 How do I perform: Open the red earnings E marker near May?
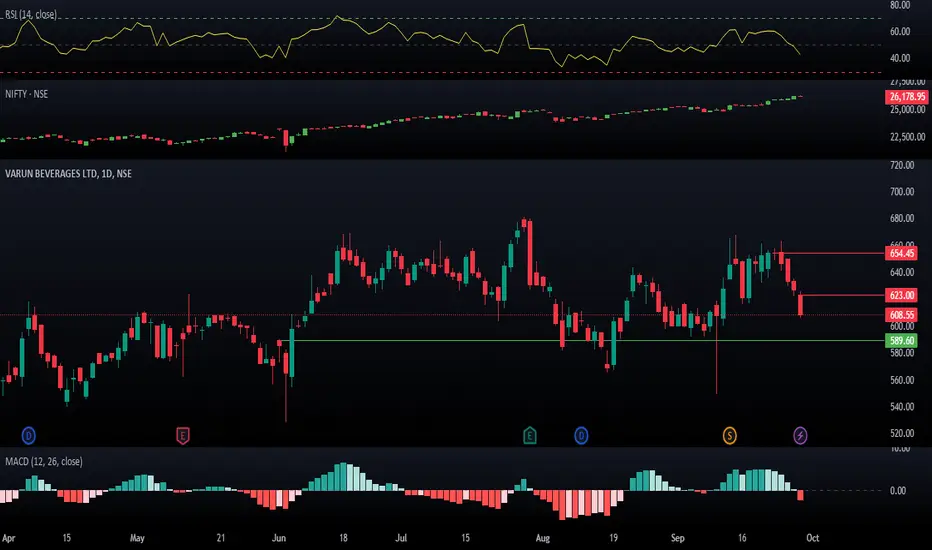tap(182, 436)
